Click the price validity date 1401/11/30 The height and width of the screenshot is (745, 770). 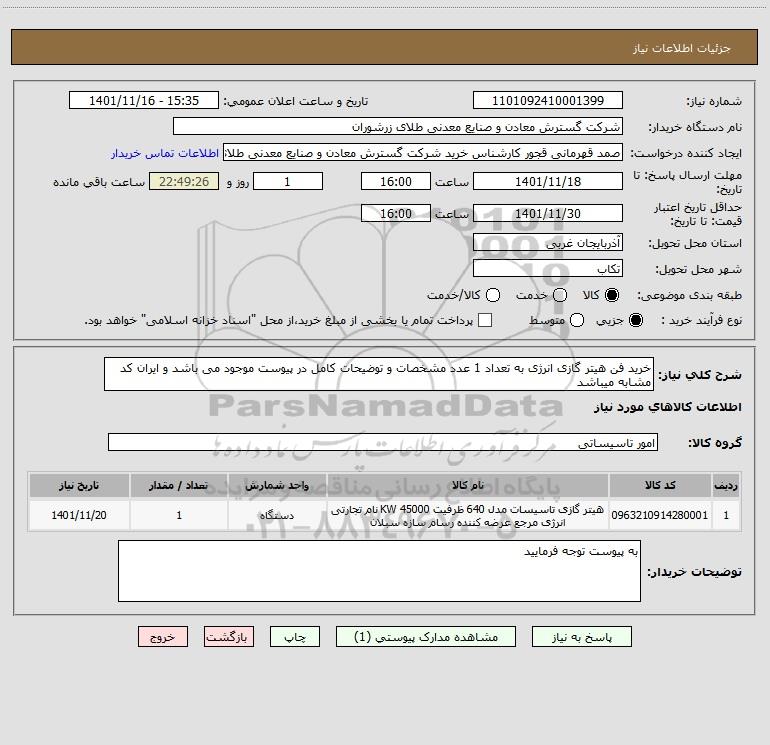[x=548, y=213]
